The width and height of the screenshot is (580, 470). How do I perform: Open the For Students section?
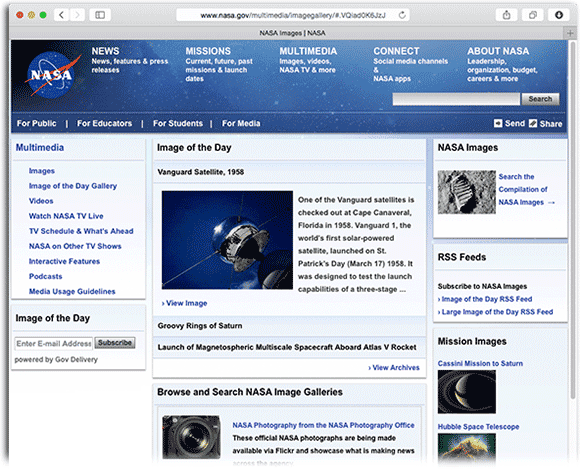[x=178, y=123]
